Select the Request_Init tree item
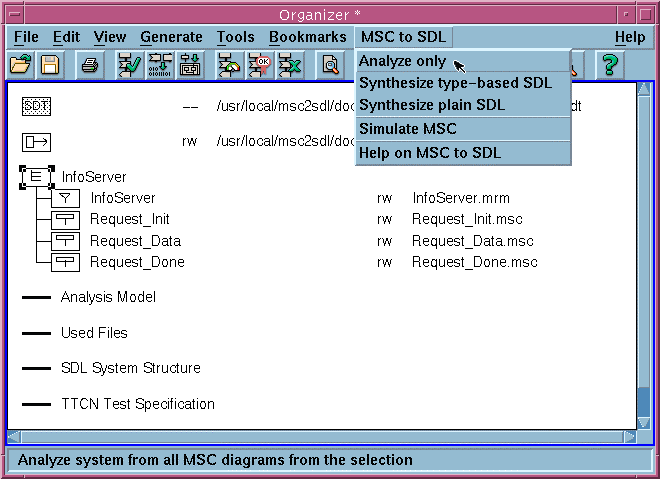 (130, 219)
